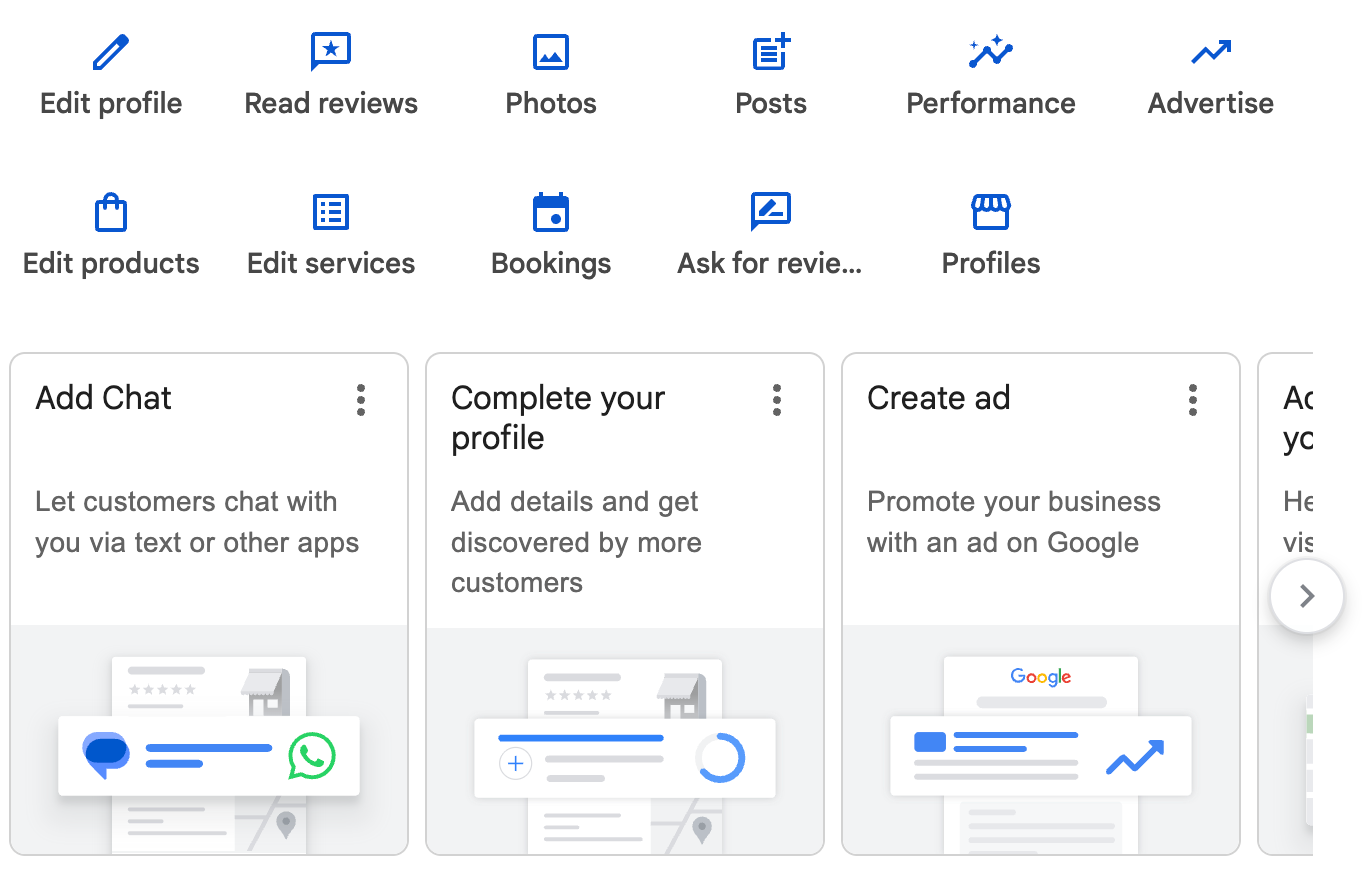The width and height of the screenshot is (1368, 884).
Task: Click the Create ad card title
Action: (939, 398)
